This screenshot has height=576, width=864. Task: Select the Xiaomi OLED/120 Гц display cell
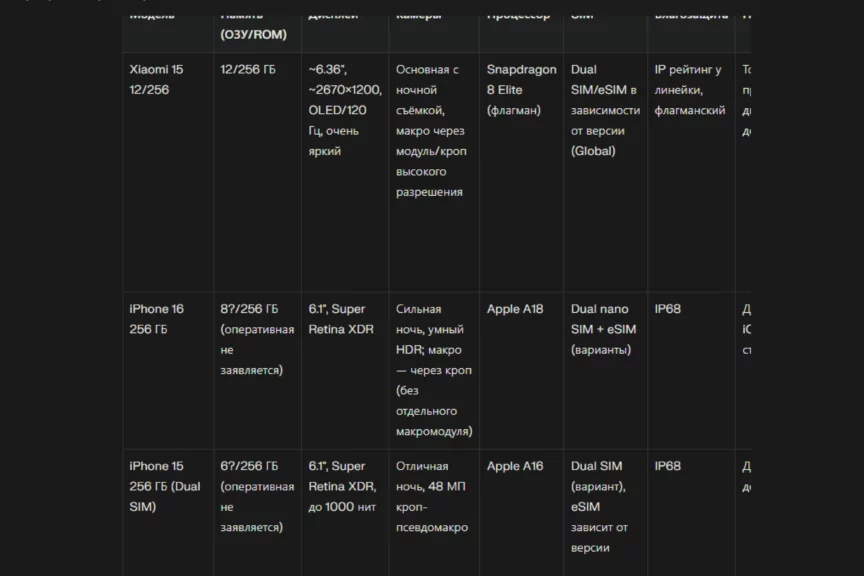click(x=344, y=110)
